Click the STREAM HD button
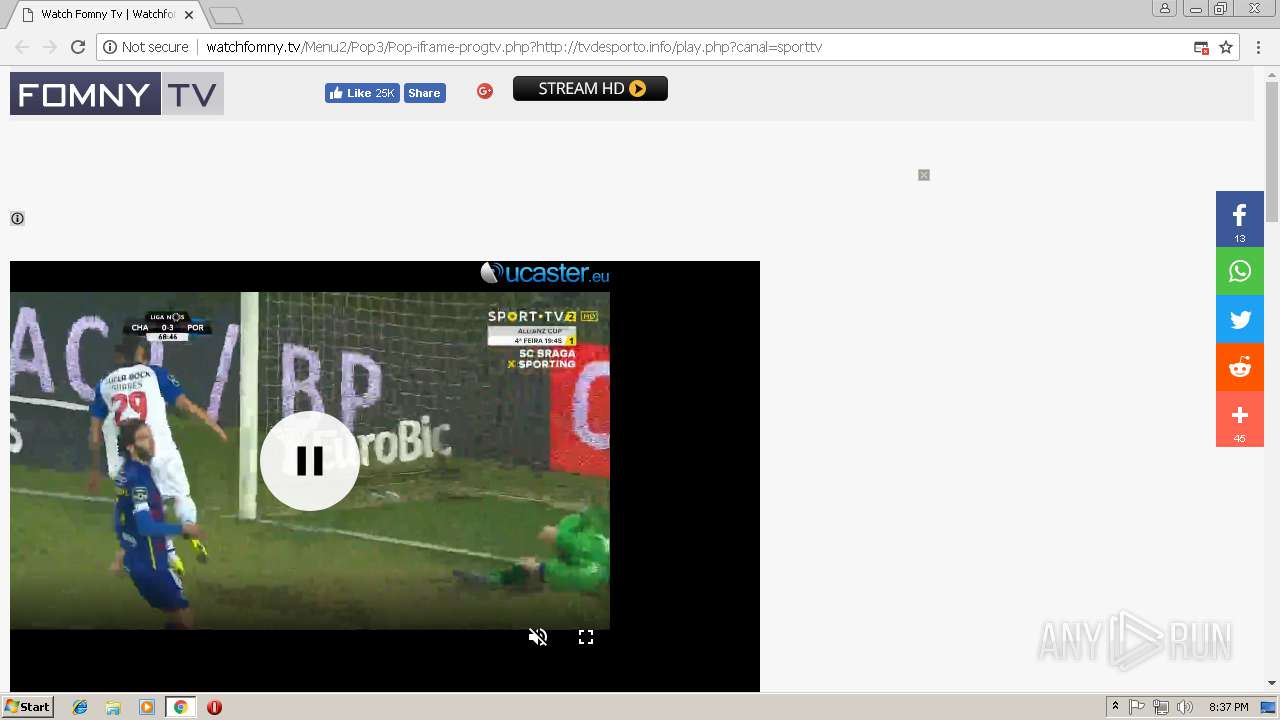 (590, 89)
